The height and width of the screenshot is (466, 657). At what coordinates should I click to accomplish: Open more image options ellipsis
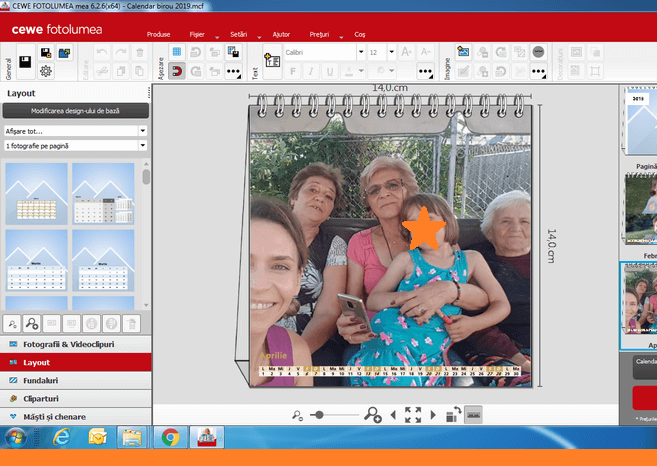point(538,71)
